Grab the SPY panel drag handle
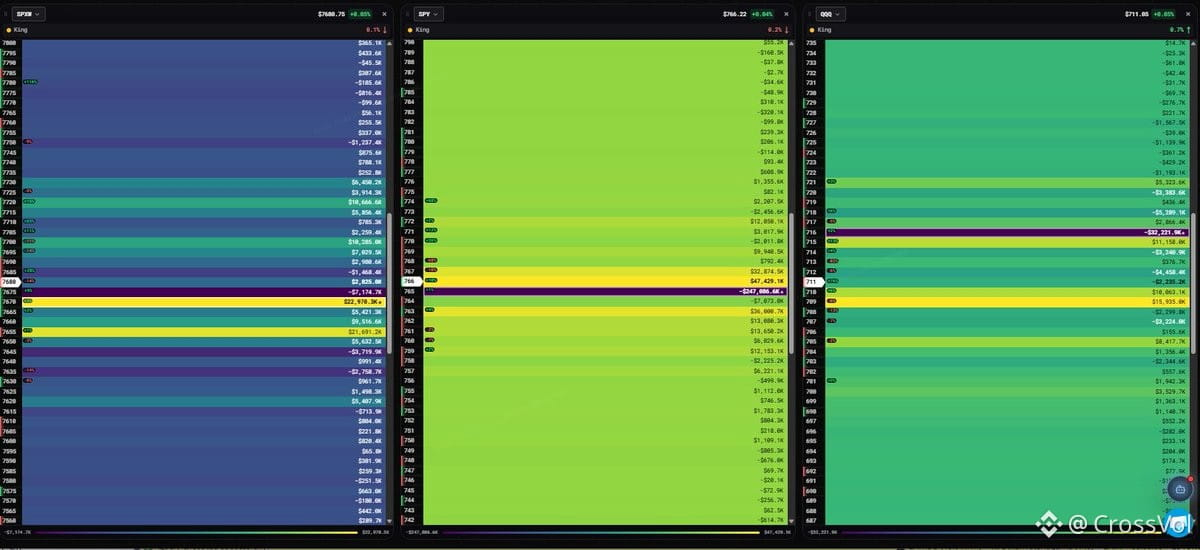The height and width of the screenshot is (550, 1200). 410,14
